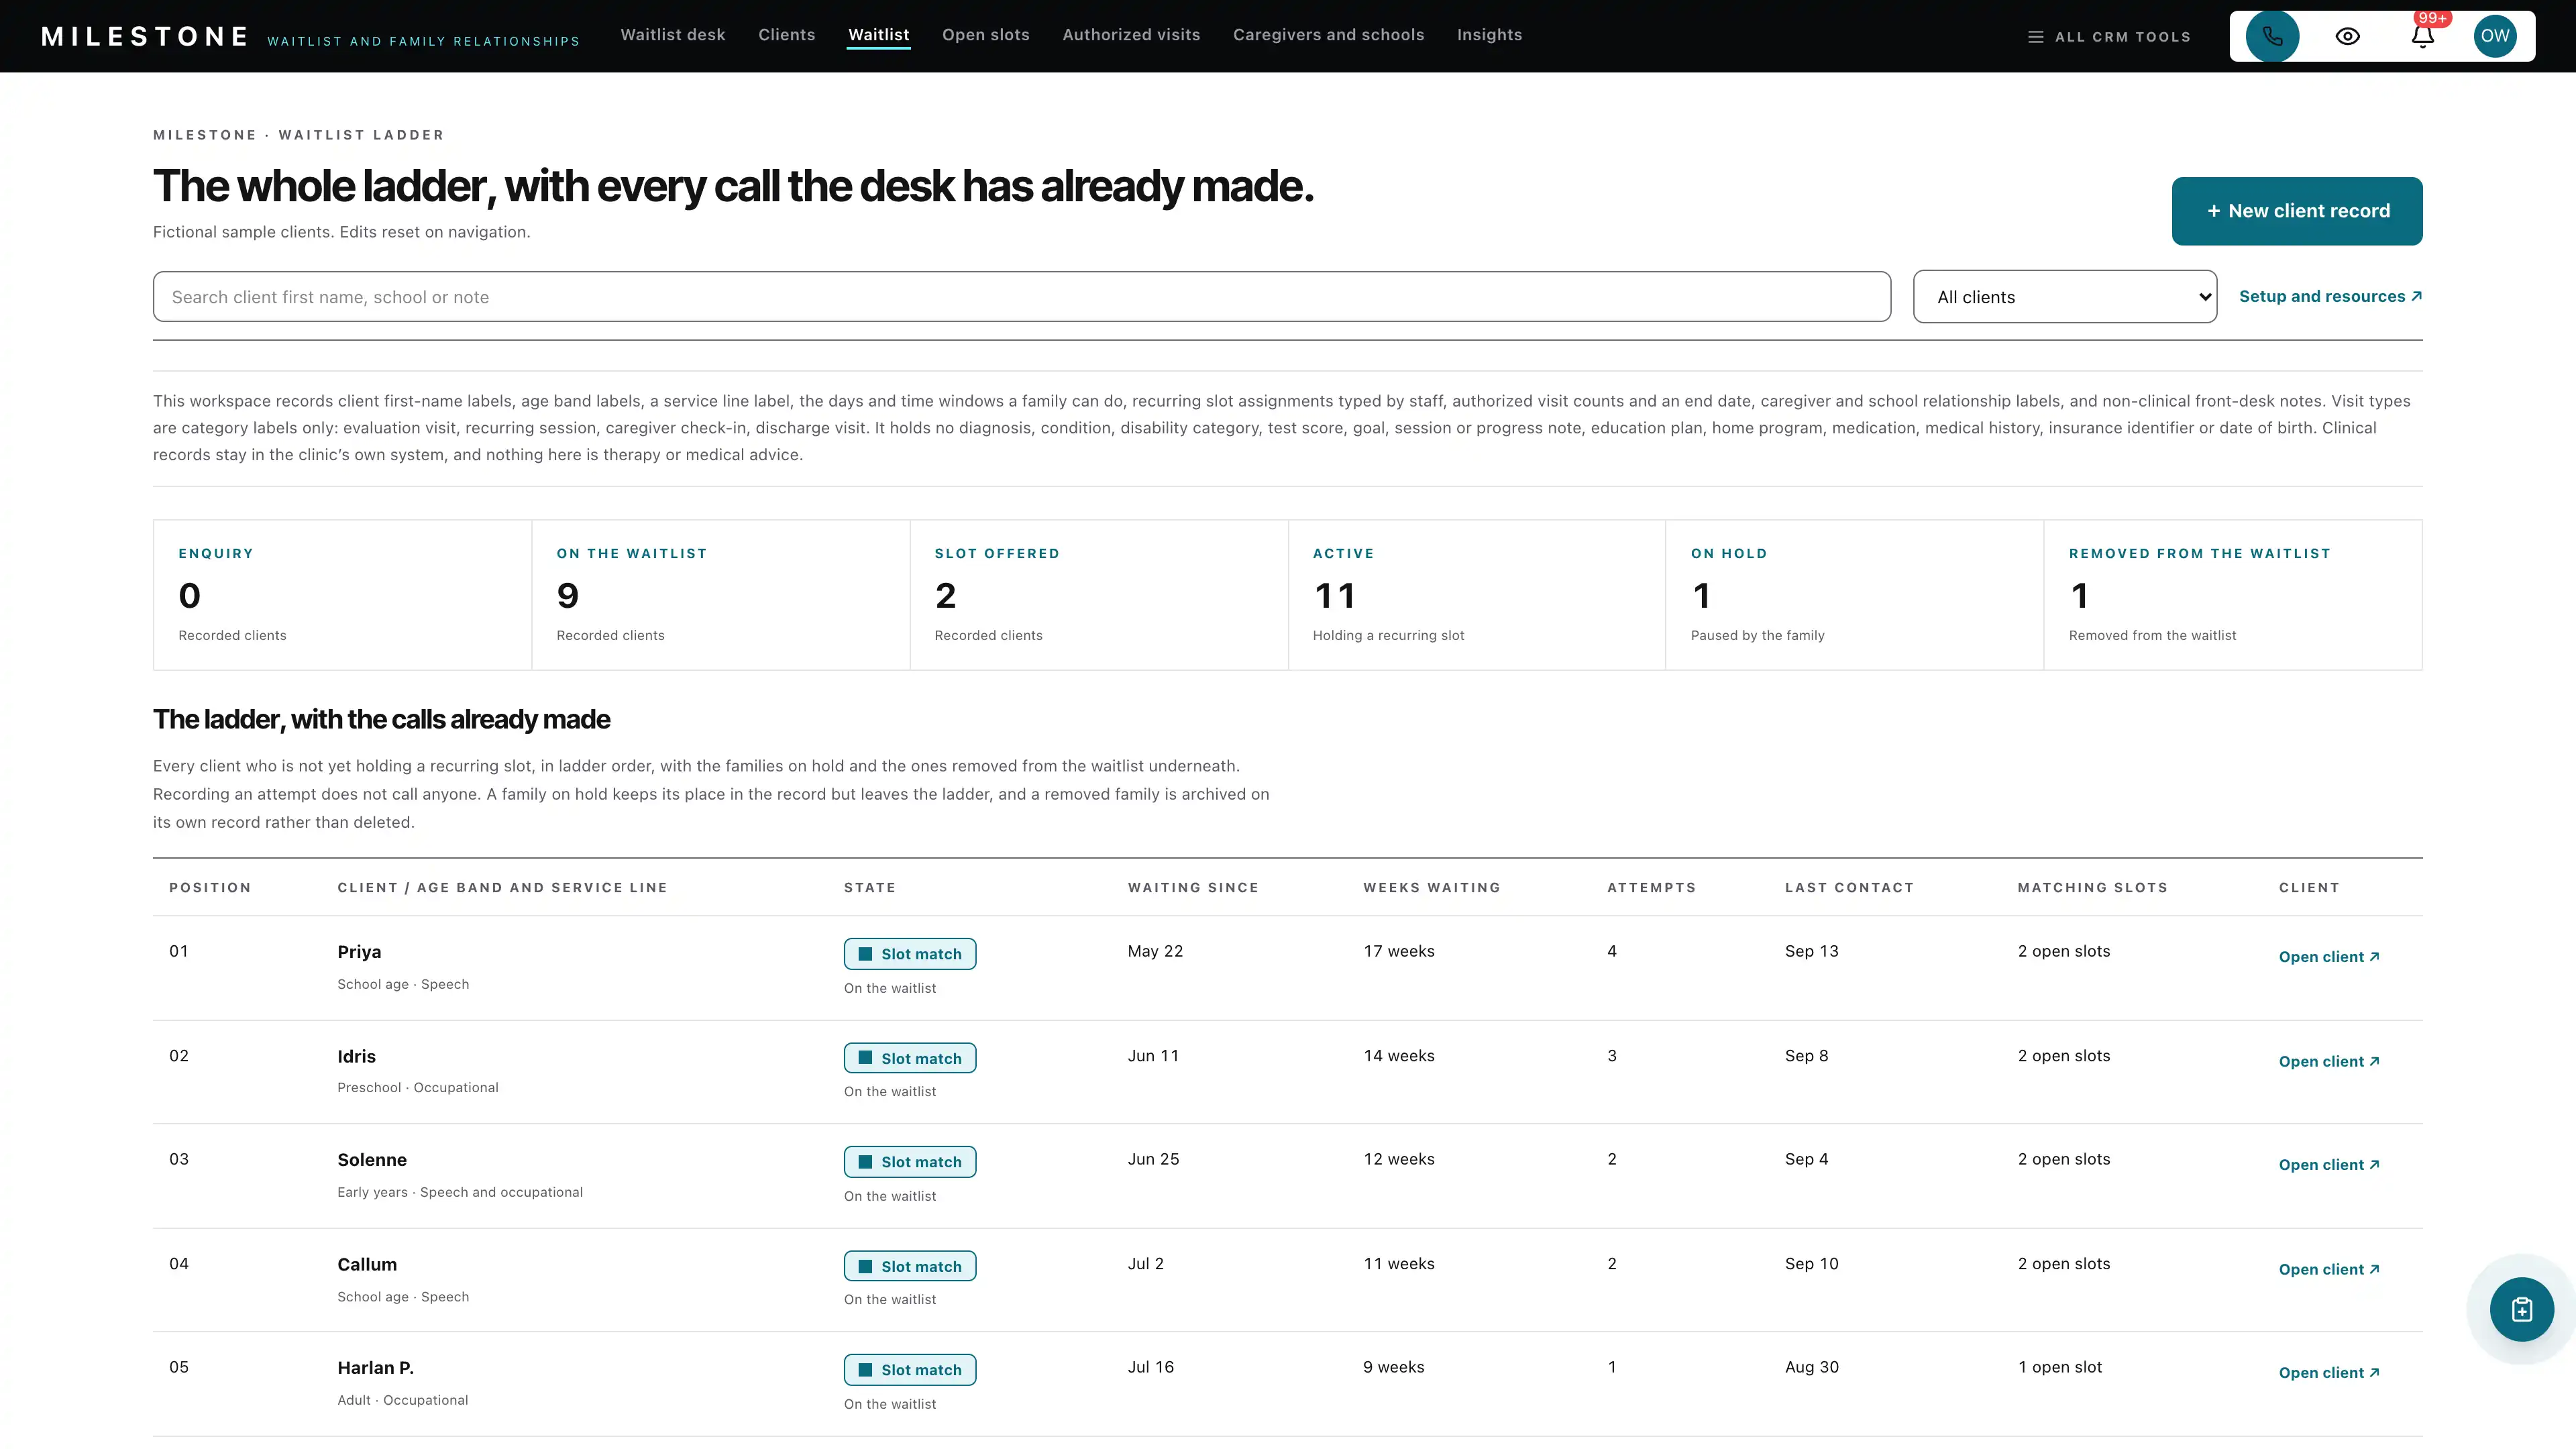Viewport: 2576px width, 1449px height.
Task: Go to Waitlist desk tab
Action: click(673, 35)
